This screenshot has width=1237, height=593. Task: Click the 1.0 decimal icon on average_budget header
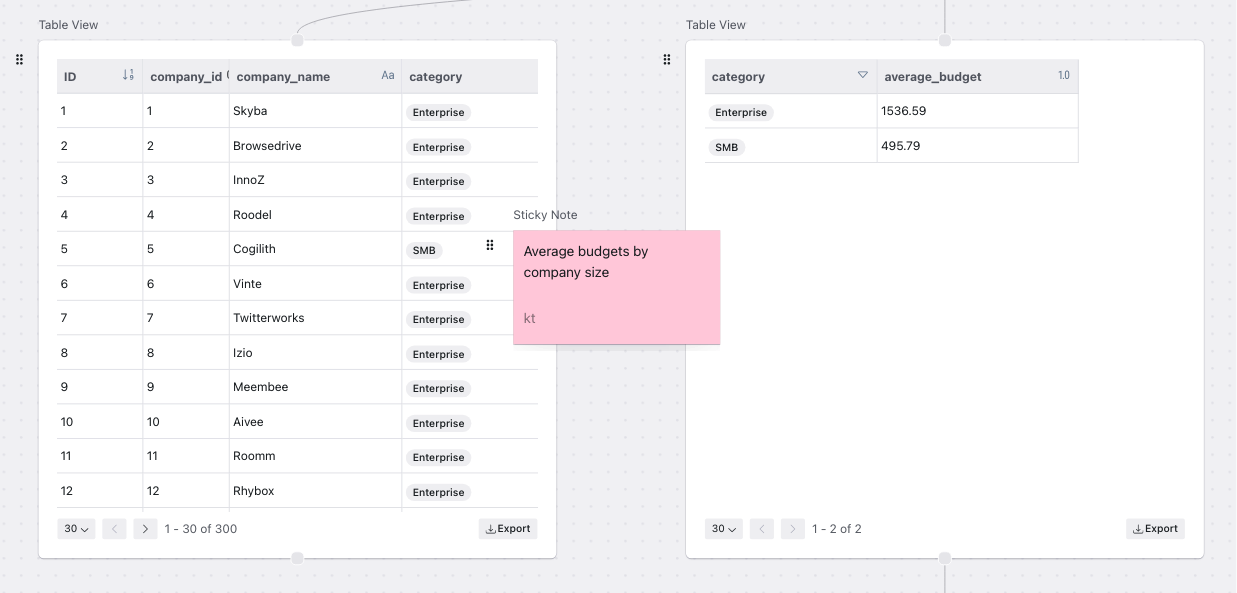1064,75
